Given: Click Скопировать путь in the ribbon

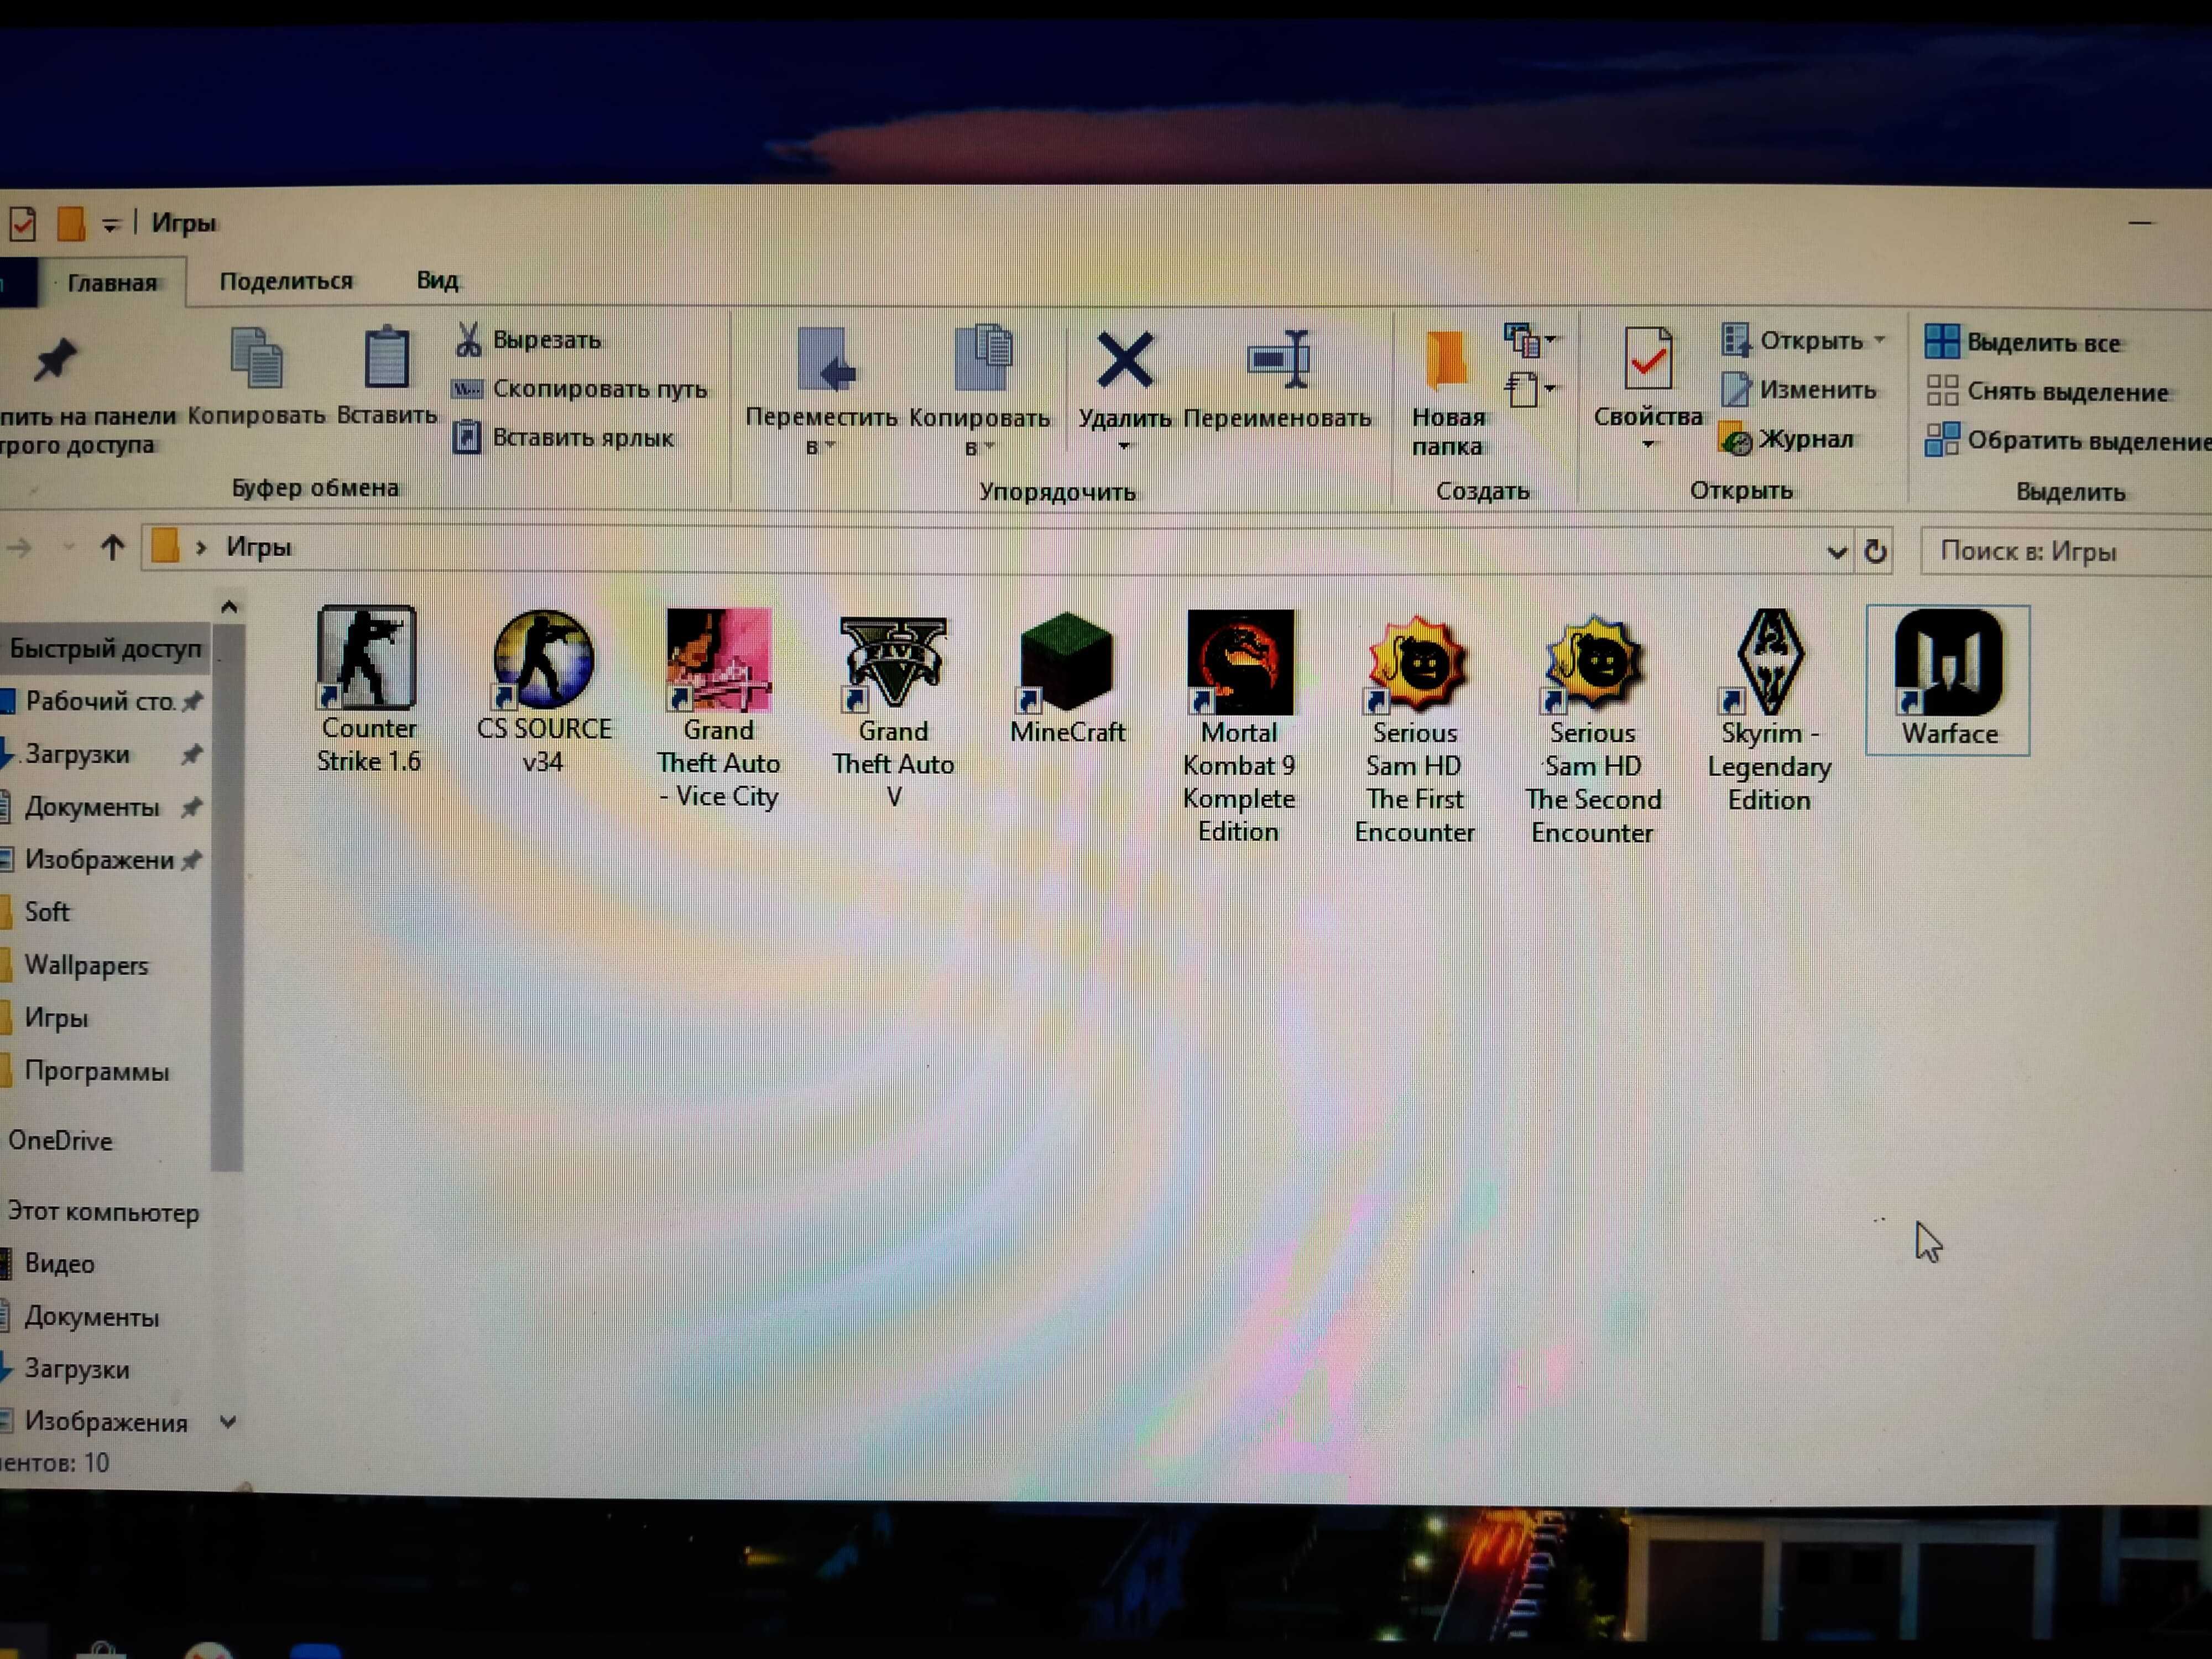Looking at the screenshot, I should click(580, 389).
